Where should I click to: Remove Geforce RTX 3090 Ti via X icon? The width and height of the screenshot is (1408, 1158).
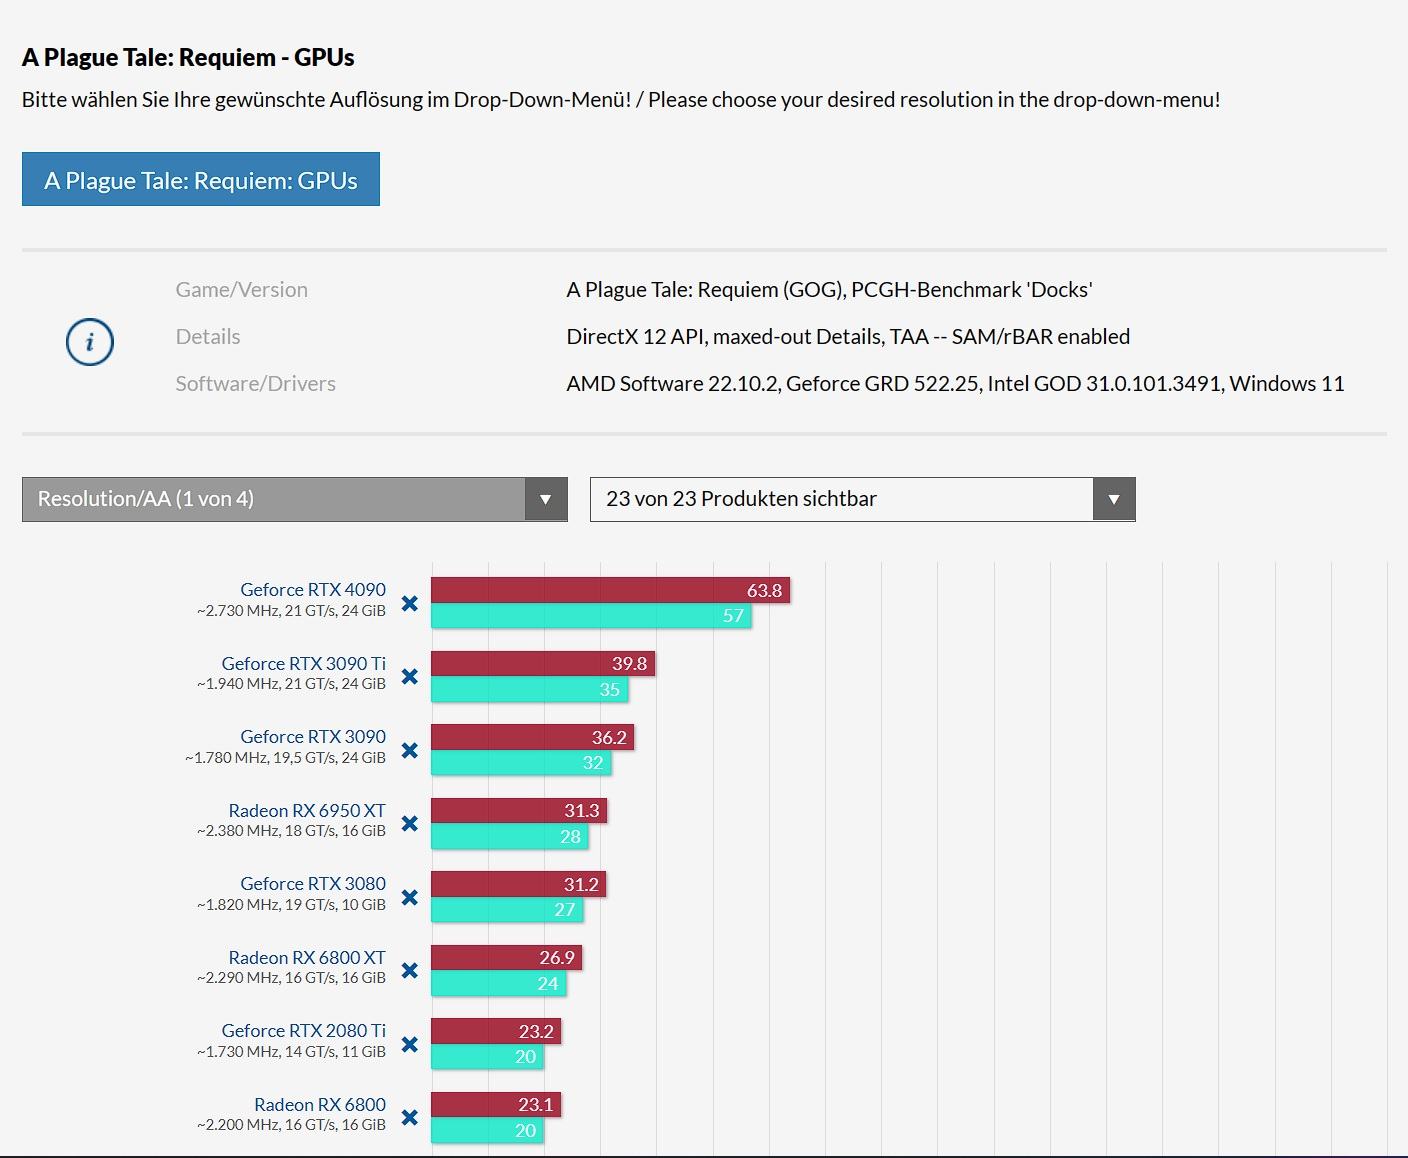coord(409,677)
